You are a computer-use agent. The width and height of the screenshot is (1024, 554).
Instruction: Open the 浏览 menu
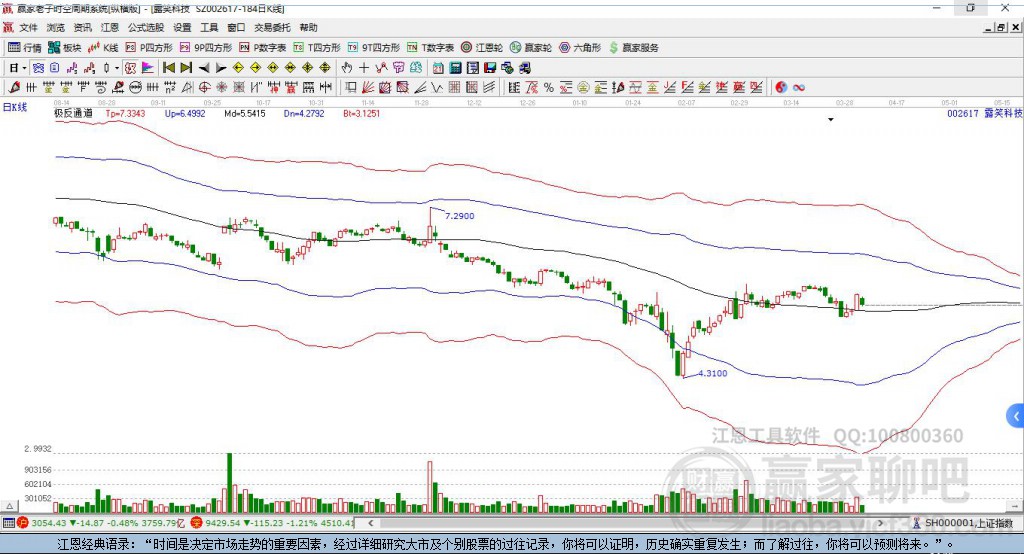[56, 27]
